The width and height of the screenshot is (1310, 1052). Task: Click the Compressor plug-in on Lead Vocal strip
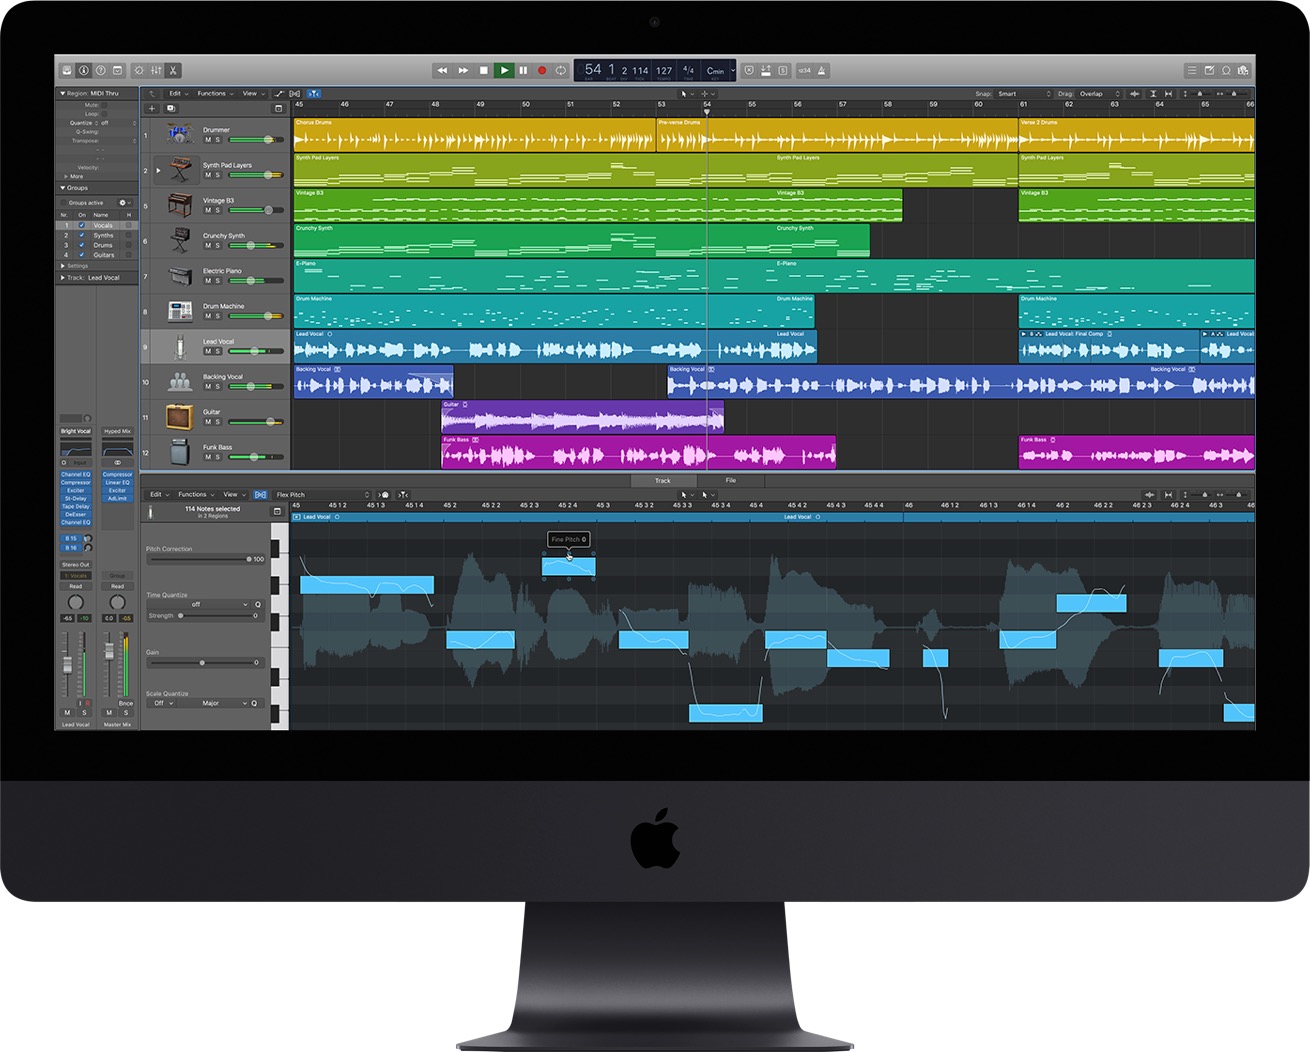[x=76, y=482]
